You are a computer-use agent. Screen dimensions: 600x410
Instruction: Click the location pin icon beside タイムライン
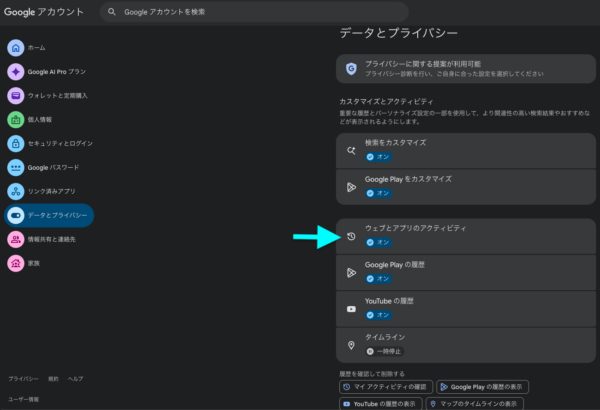pos(351,345)
